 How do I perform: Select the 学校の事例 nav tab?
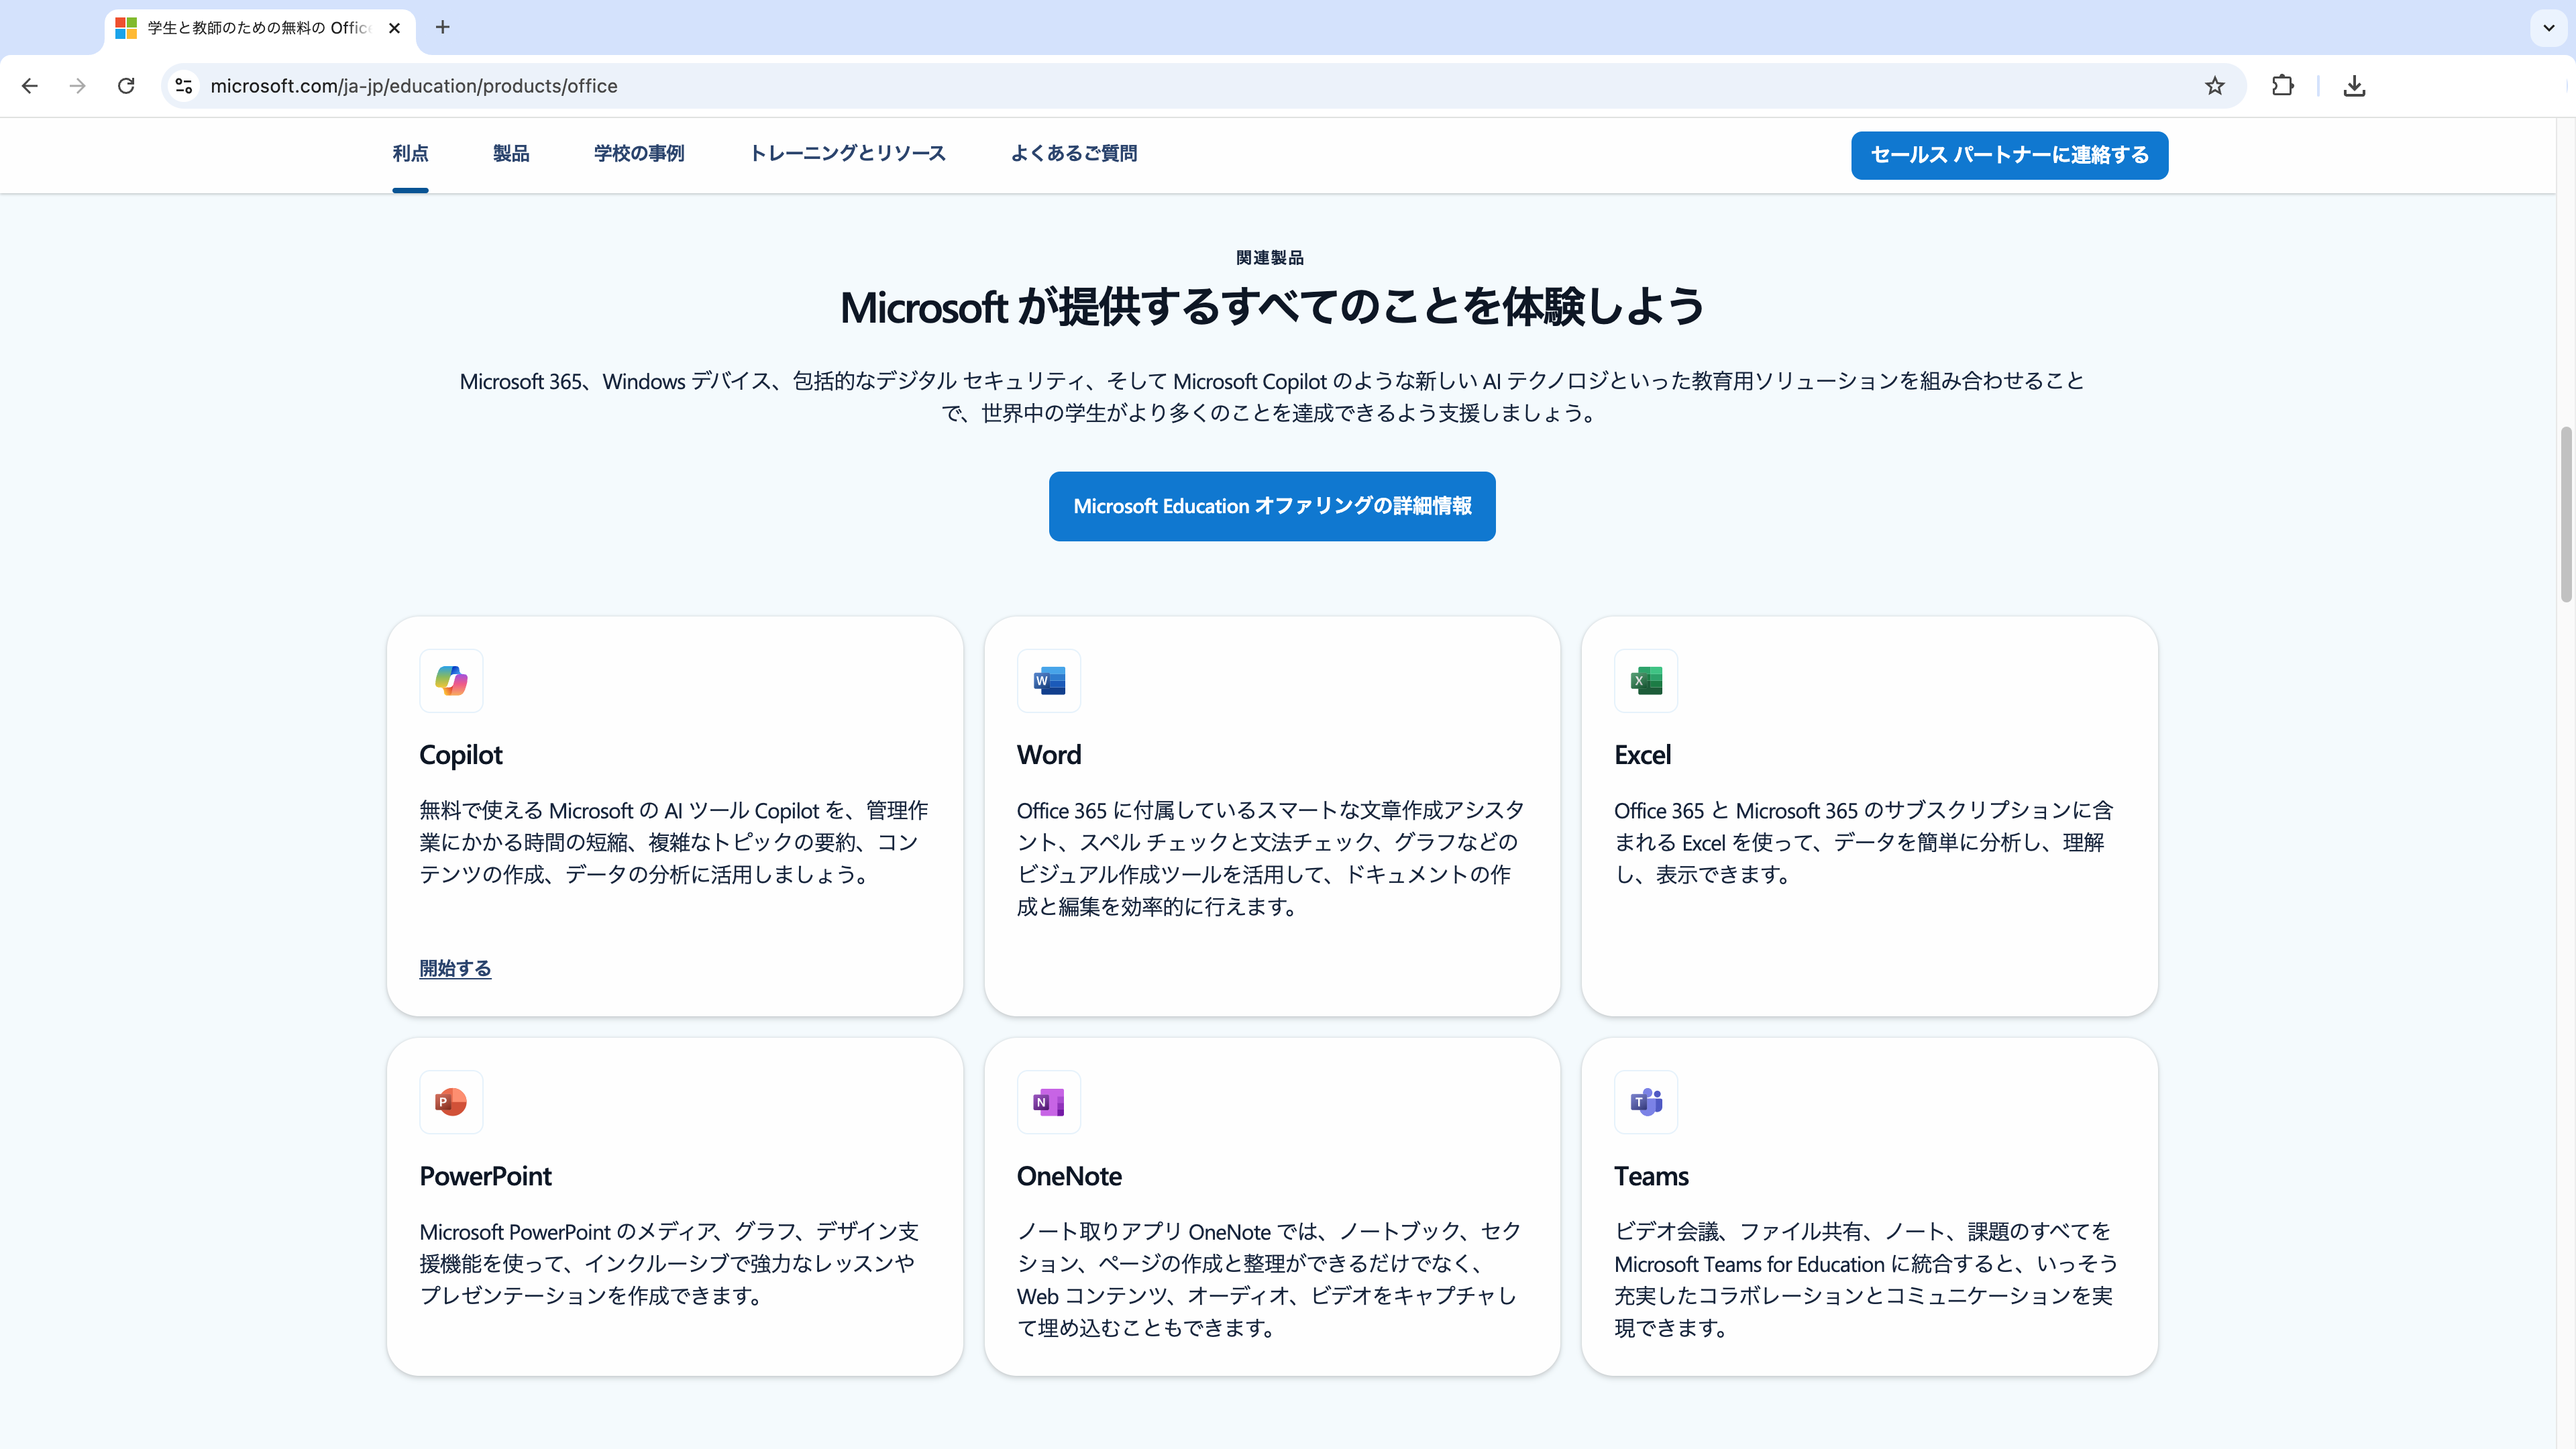click(639, 154)
